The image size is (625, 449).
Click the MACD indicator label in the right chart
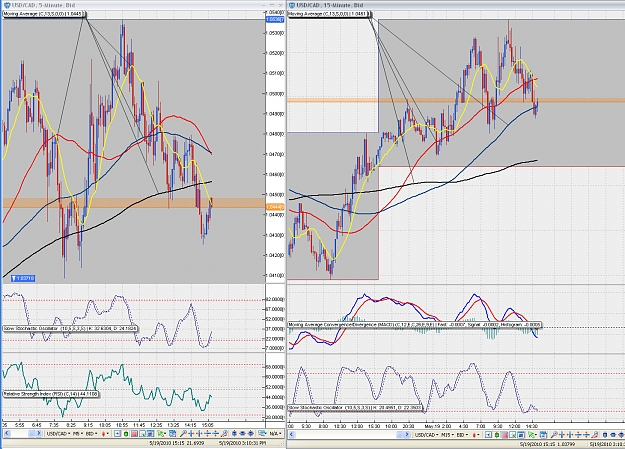coord(414,325)
